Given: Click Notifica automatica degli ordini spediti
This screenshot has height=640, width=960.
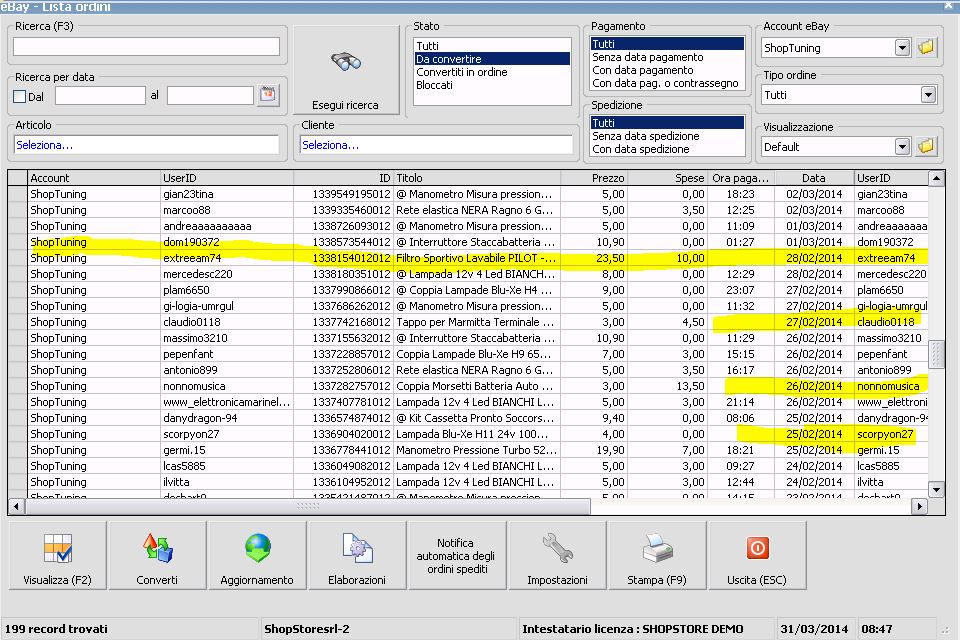Looking at the screenshot, I should pyautogui.click(x=457, y=557).
